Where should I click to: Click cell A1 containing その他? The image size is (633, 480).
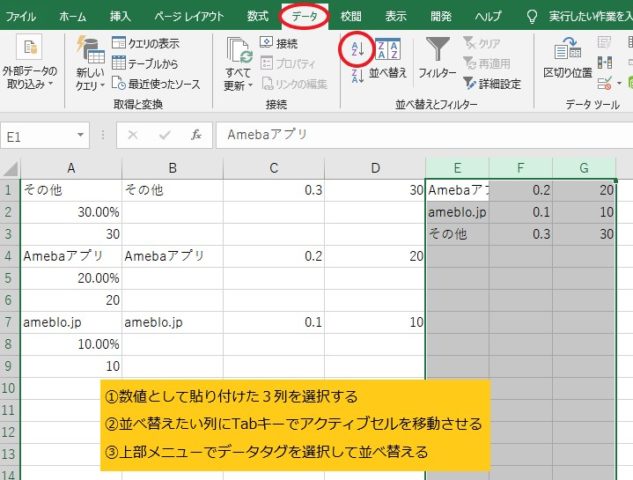pos(71,190)
